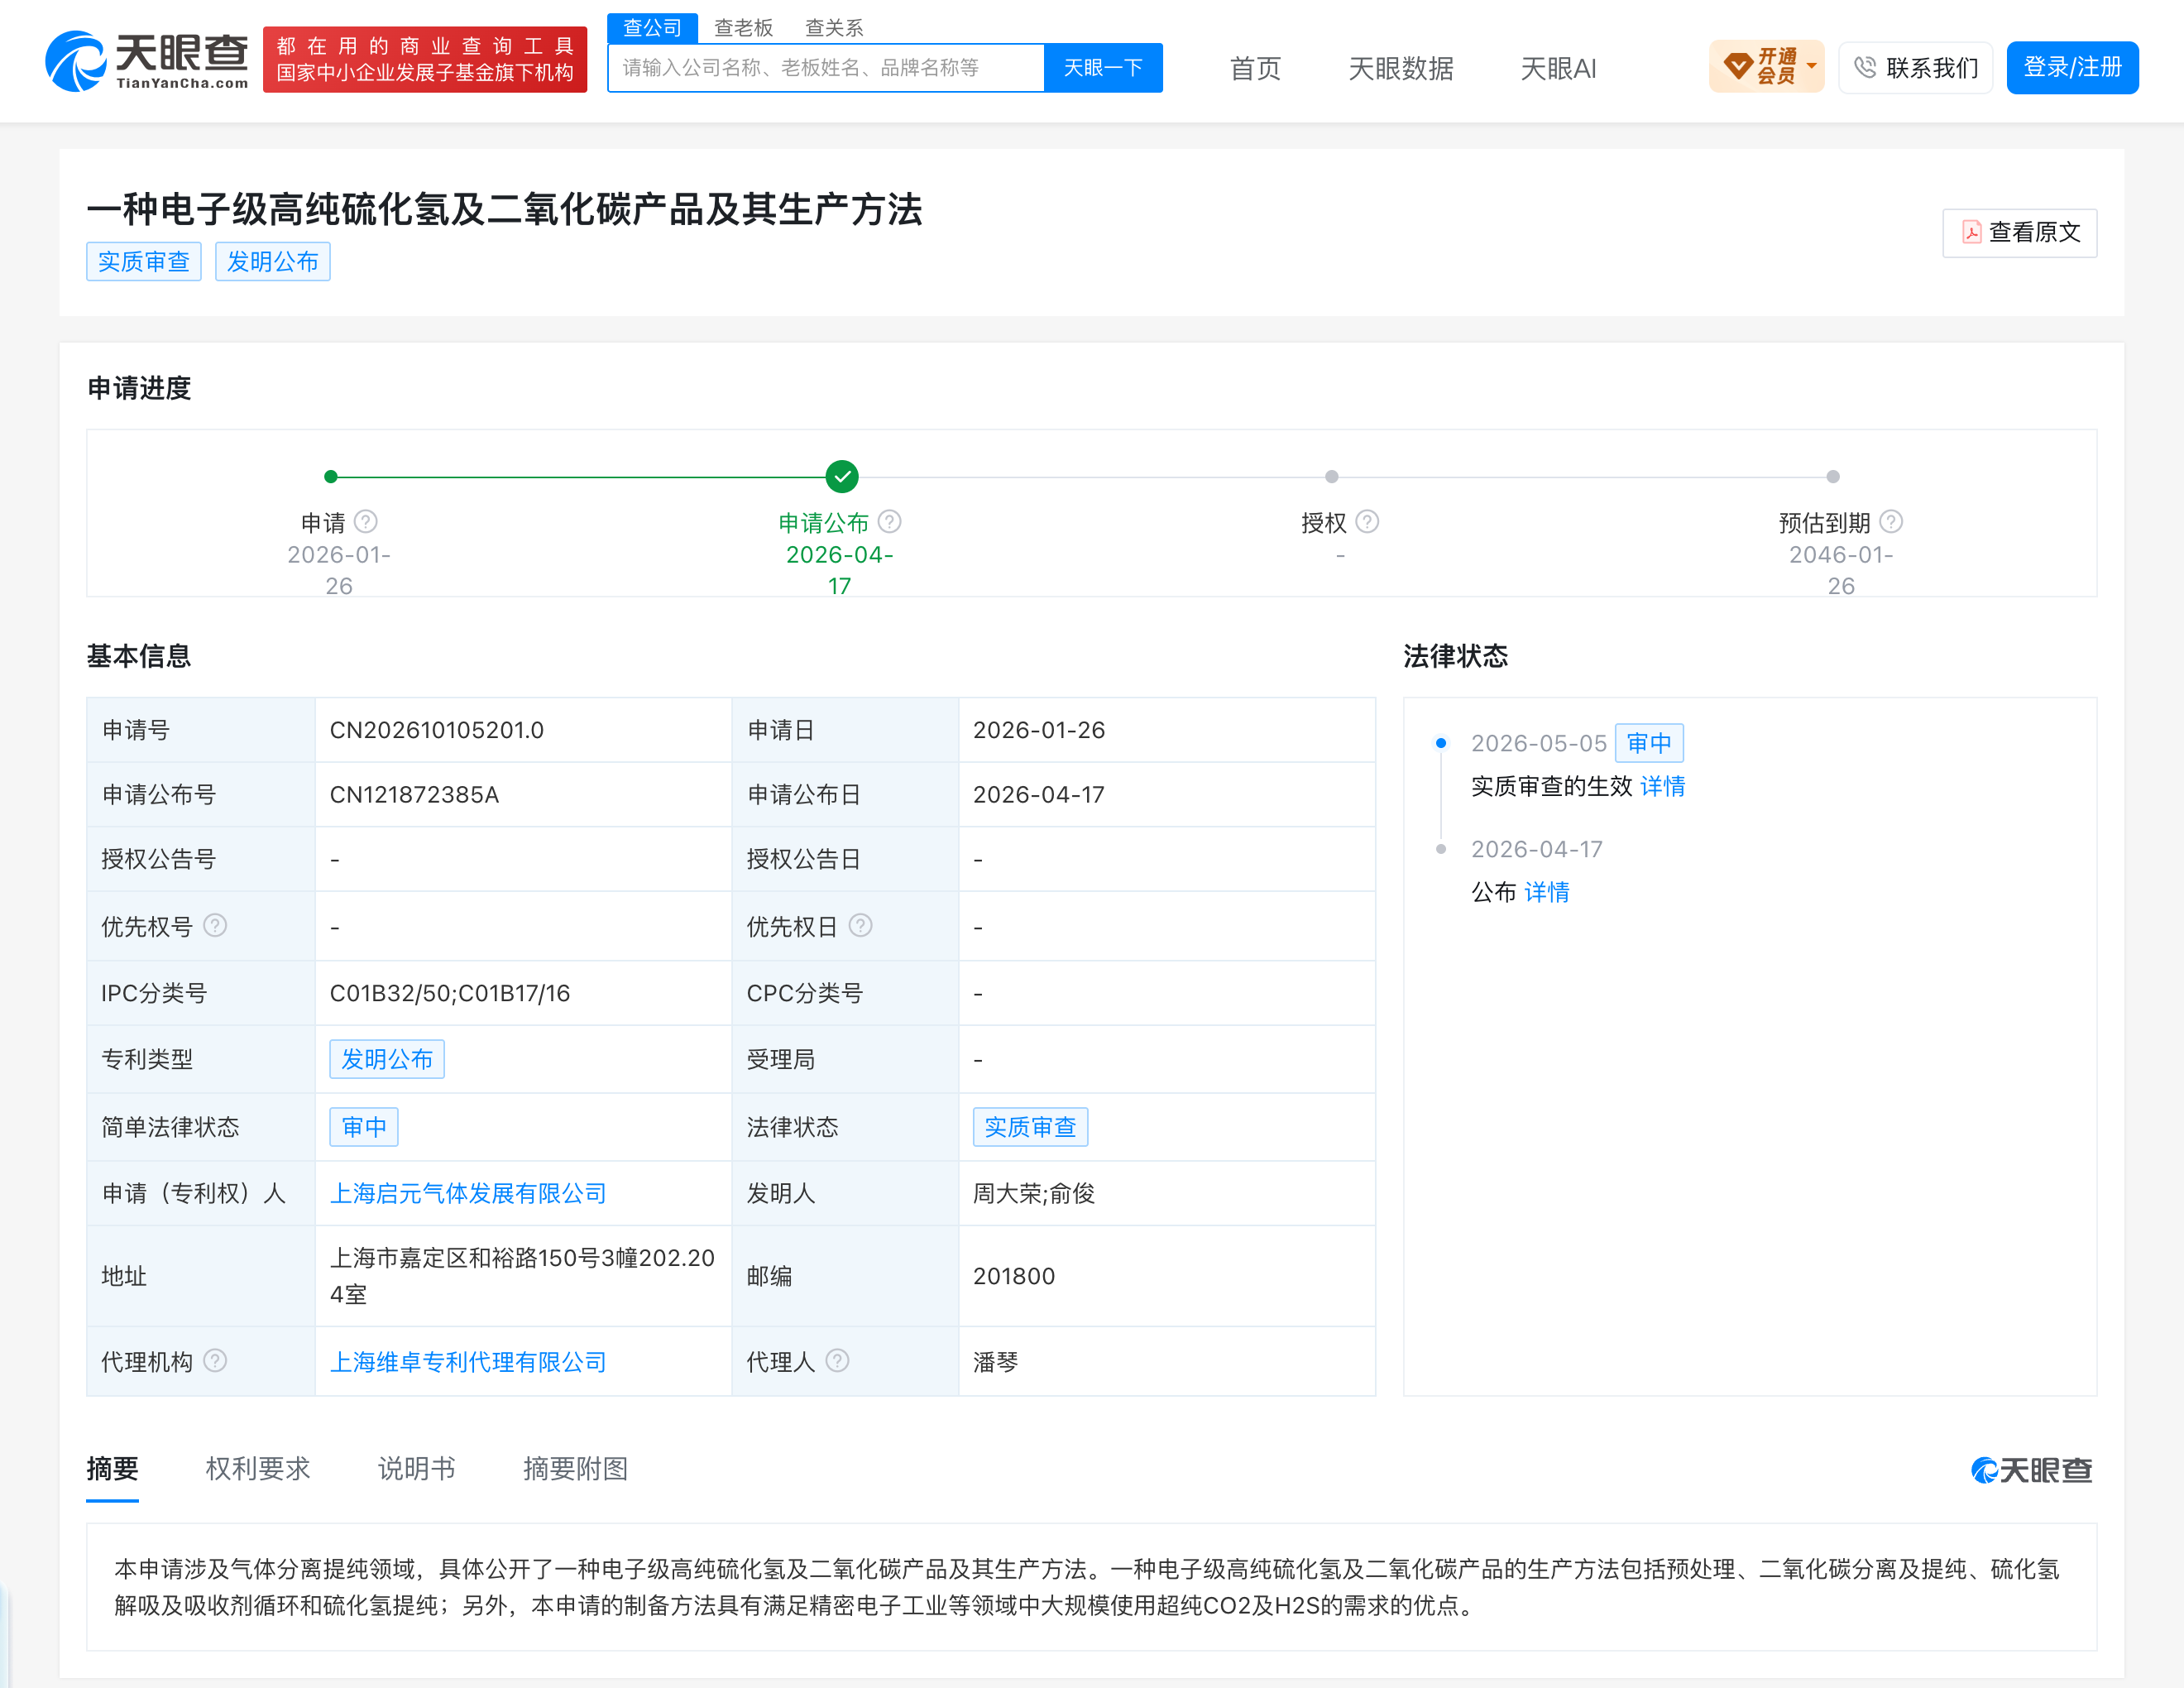Click help icon beside 优先权日

point(860,926)
